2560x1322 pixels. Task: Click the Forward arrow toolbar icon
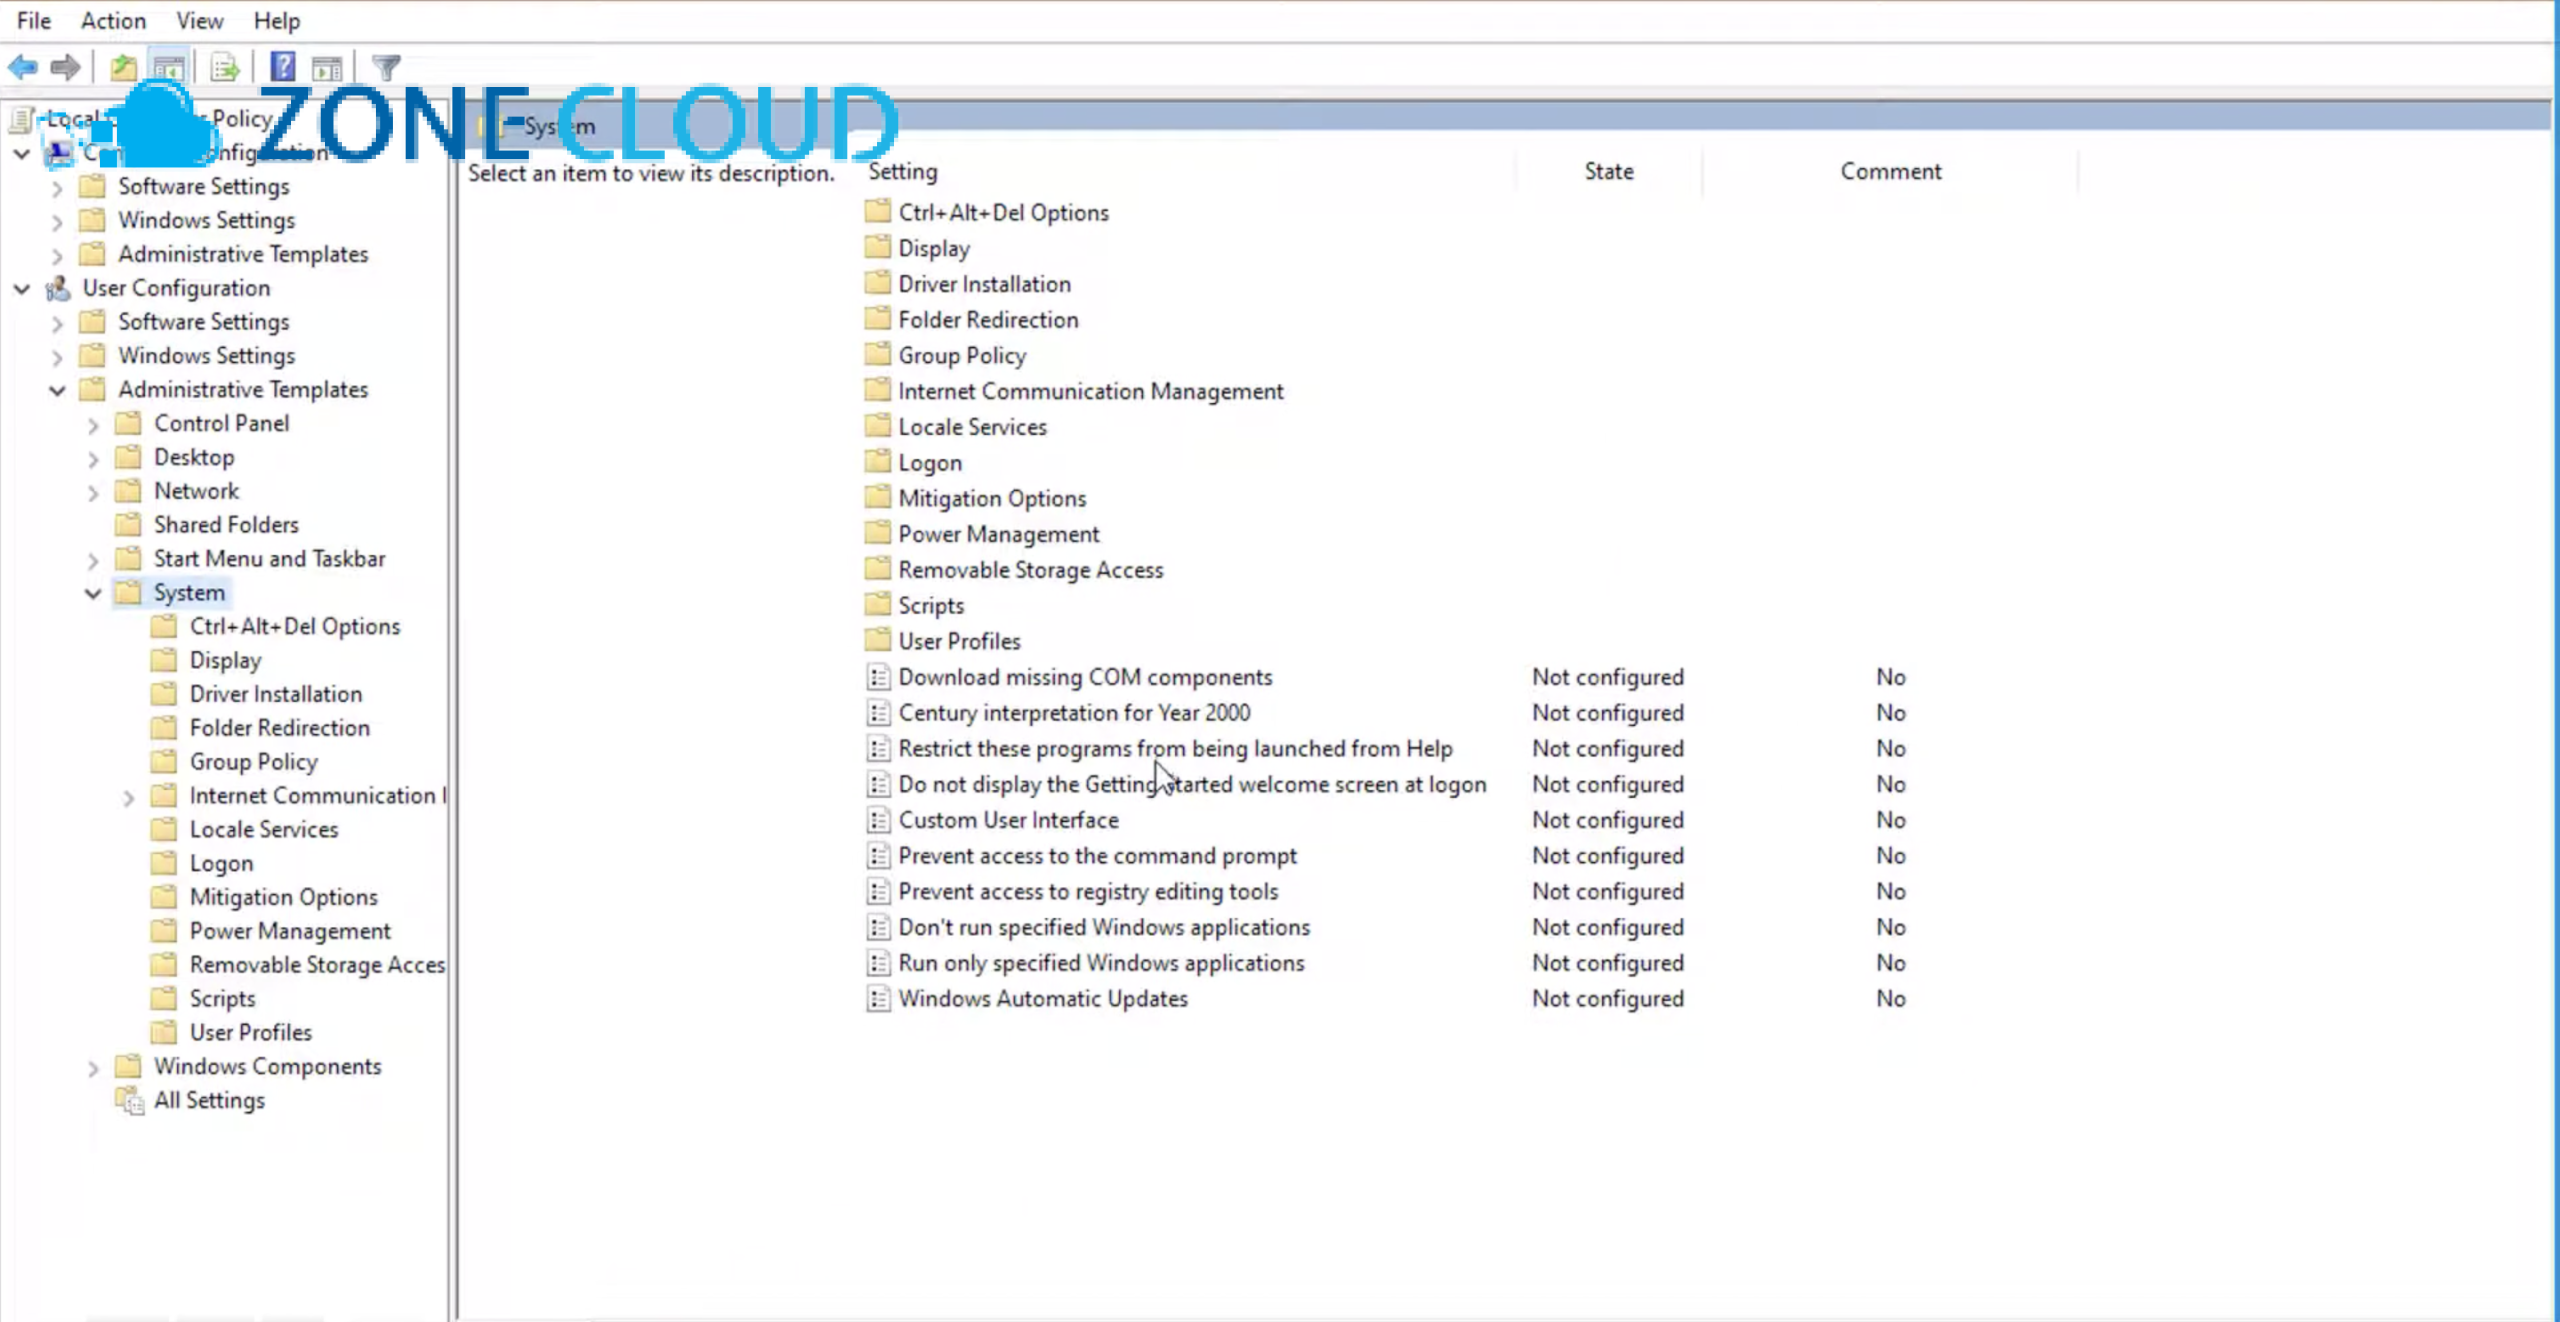[x=65, y=68]
